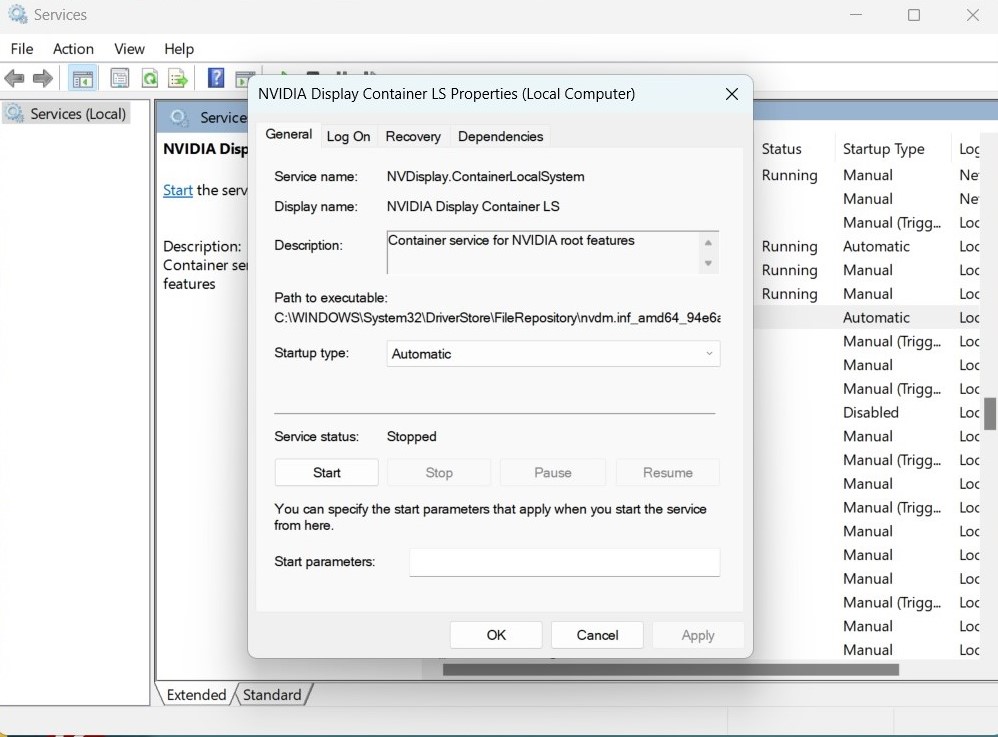Click the Export List toolbar icon
The height and width of the screenshot is (737, 998).
click(x=178, y=78)
